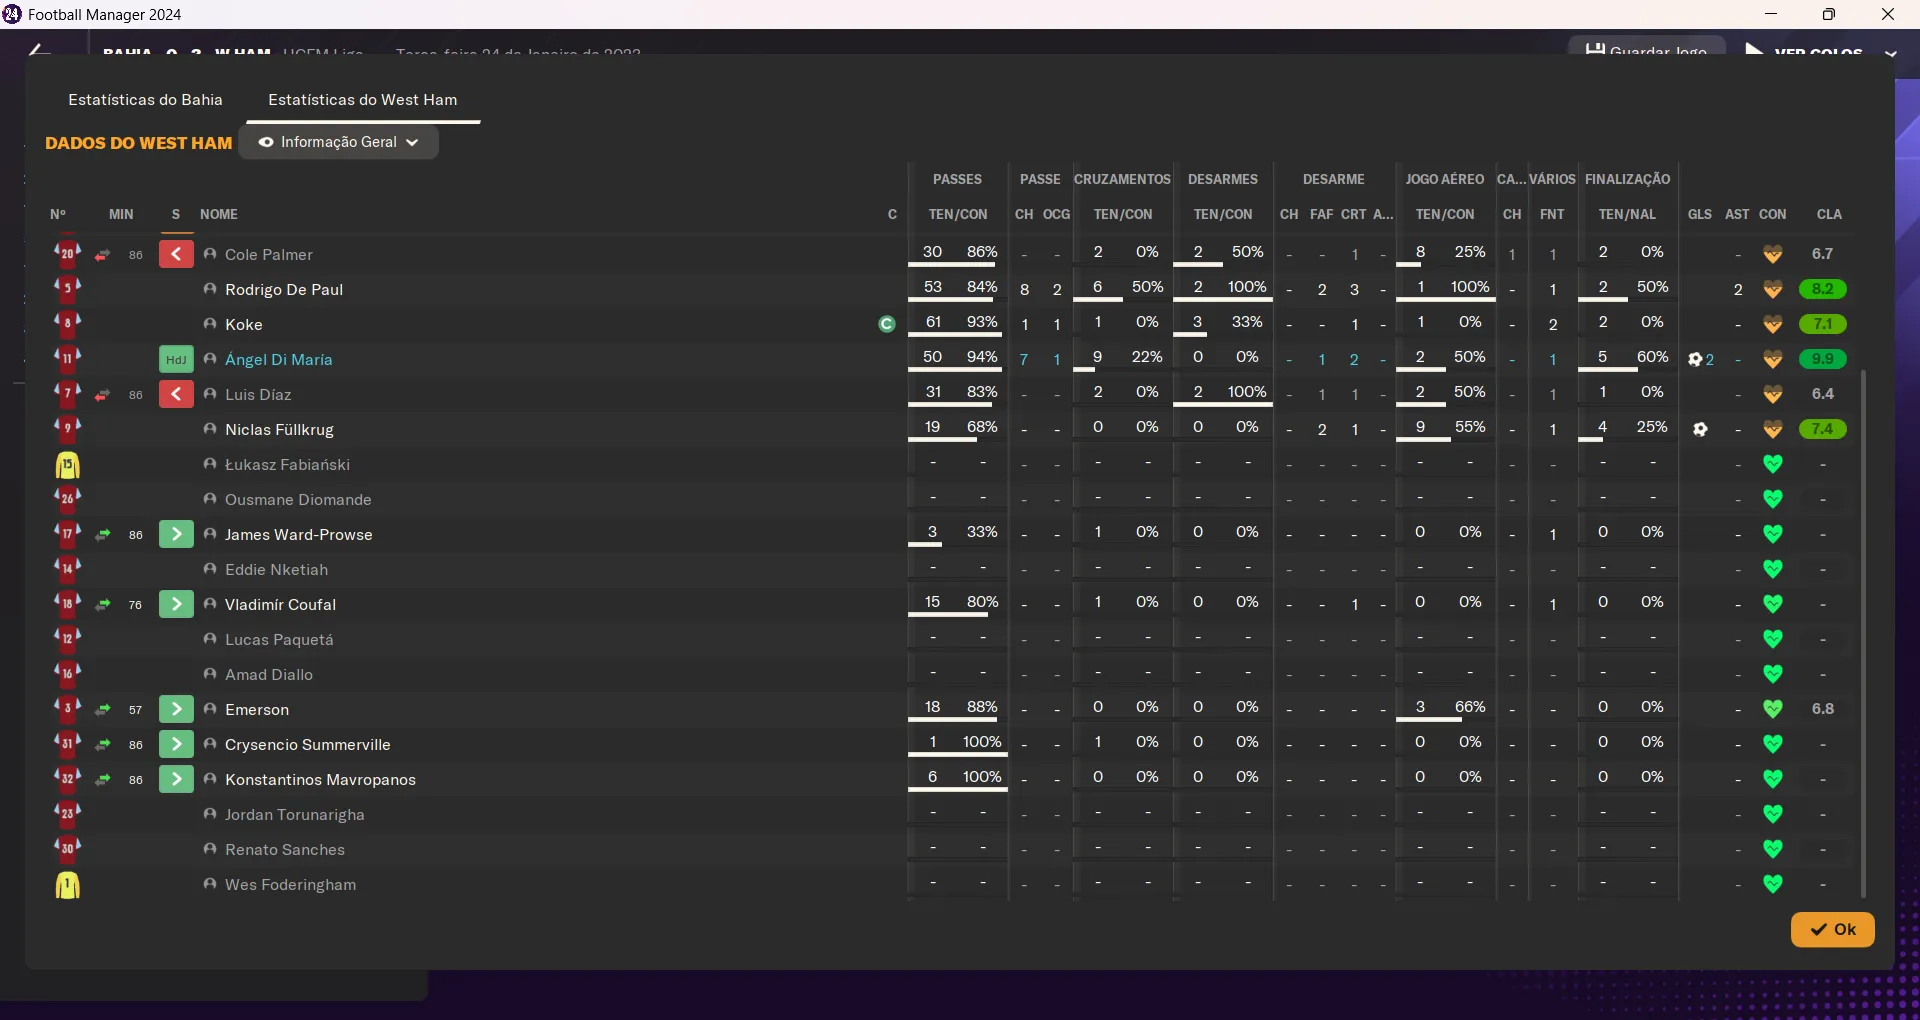The height and width of the screenshot is (1020, 1920).
Task: Click Koke's 7.1 rating badge
Action: click(x=1822, y=324)
